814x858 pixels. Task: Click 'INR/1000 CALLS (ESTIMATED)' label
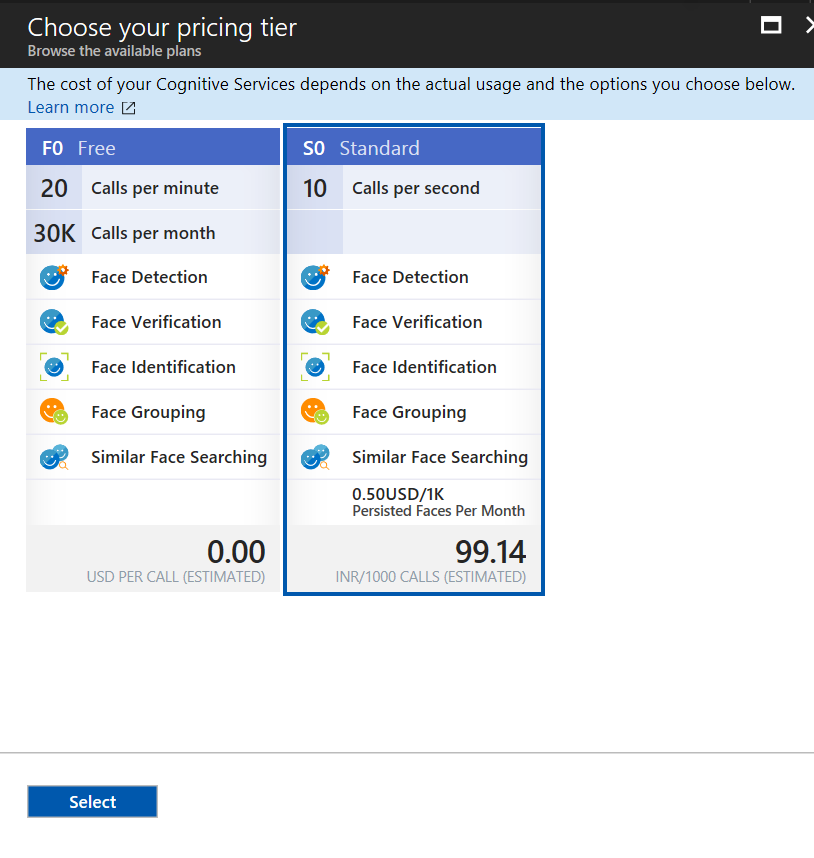click(431, 577)
